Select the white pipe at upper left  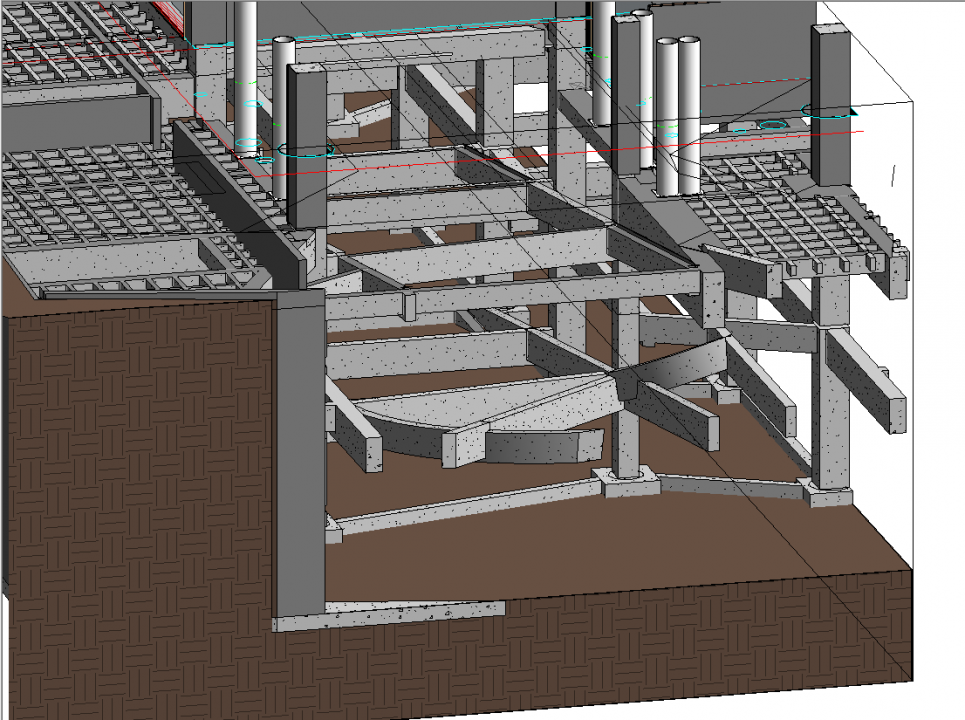tap(246, 70)
